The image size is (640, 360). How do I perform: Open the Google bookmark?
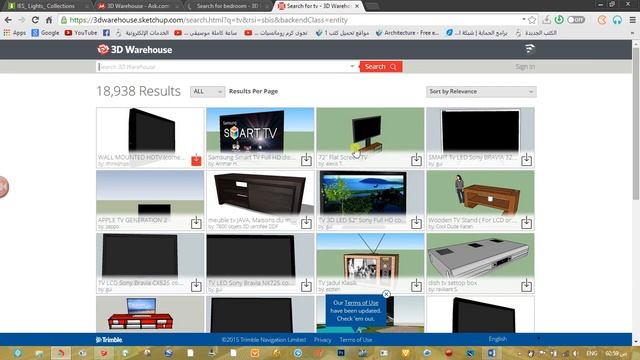[x=45, y=33]
